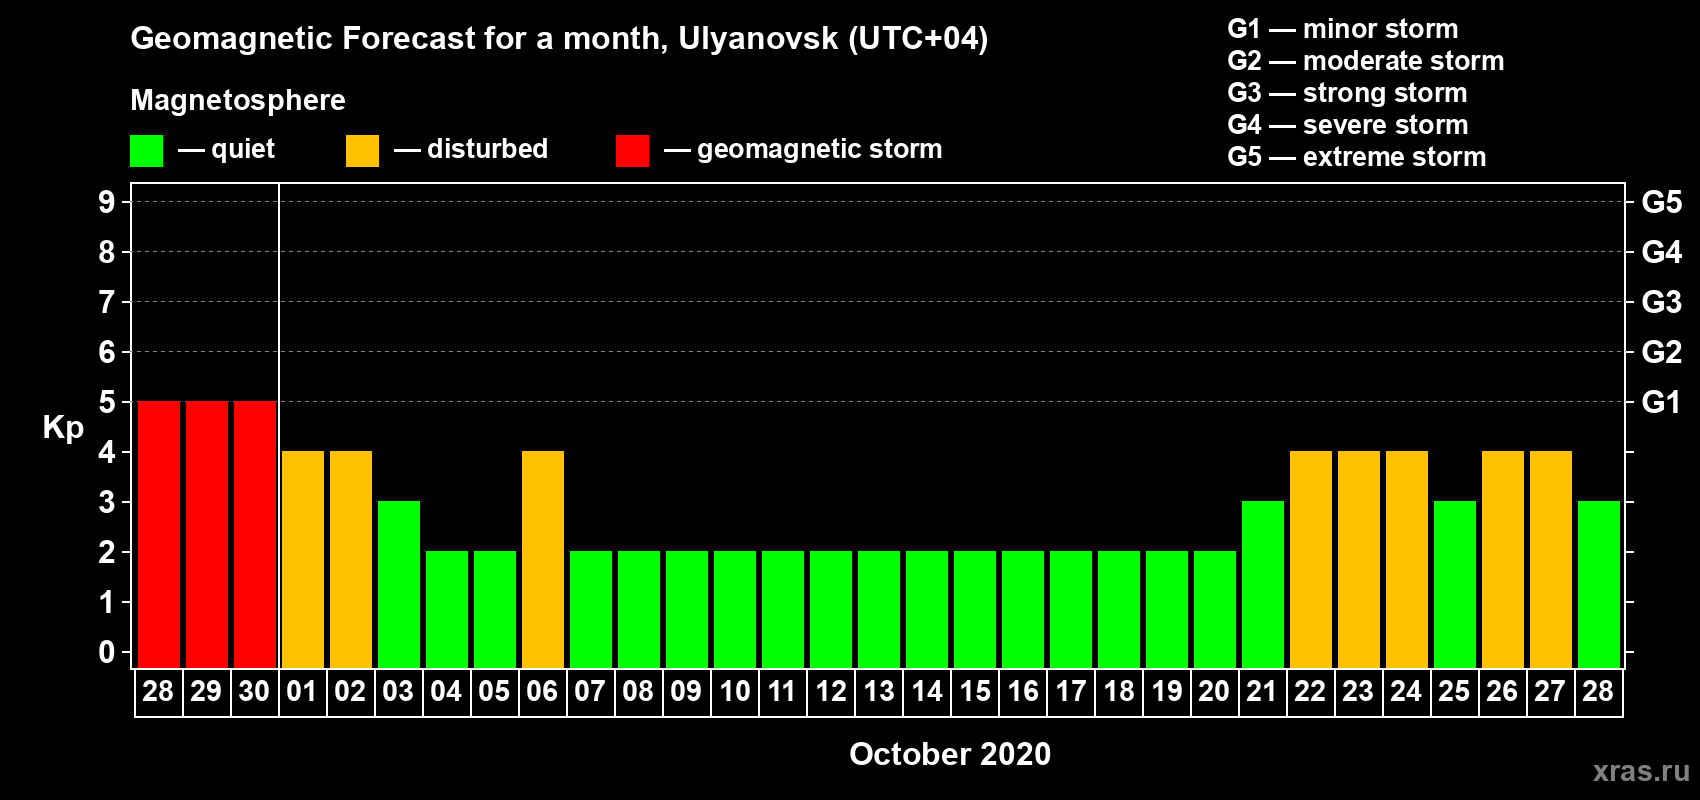Viewport: 1700px width, 800px height.
Task: Click the 'G5 — extreme storm' legend line
Action: [x=1357, y=157]
